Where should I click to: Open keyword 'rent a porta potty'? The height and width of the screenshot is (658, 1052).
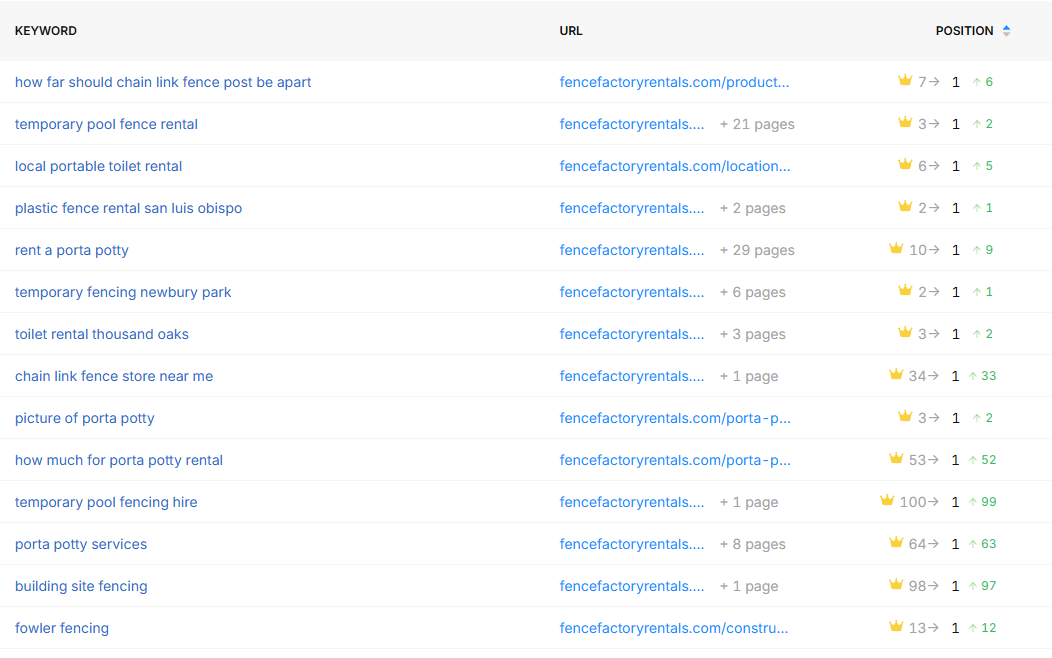(72, 250)
